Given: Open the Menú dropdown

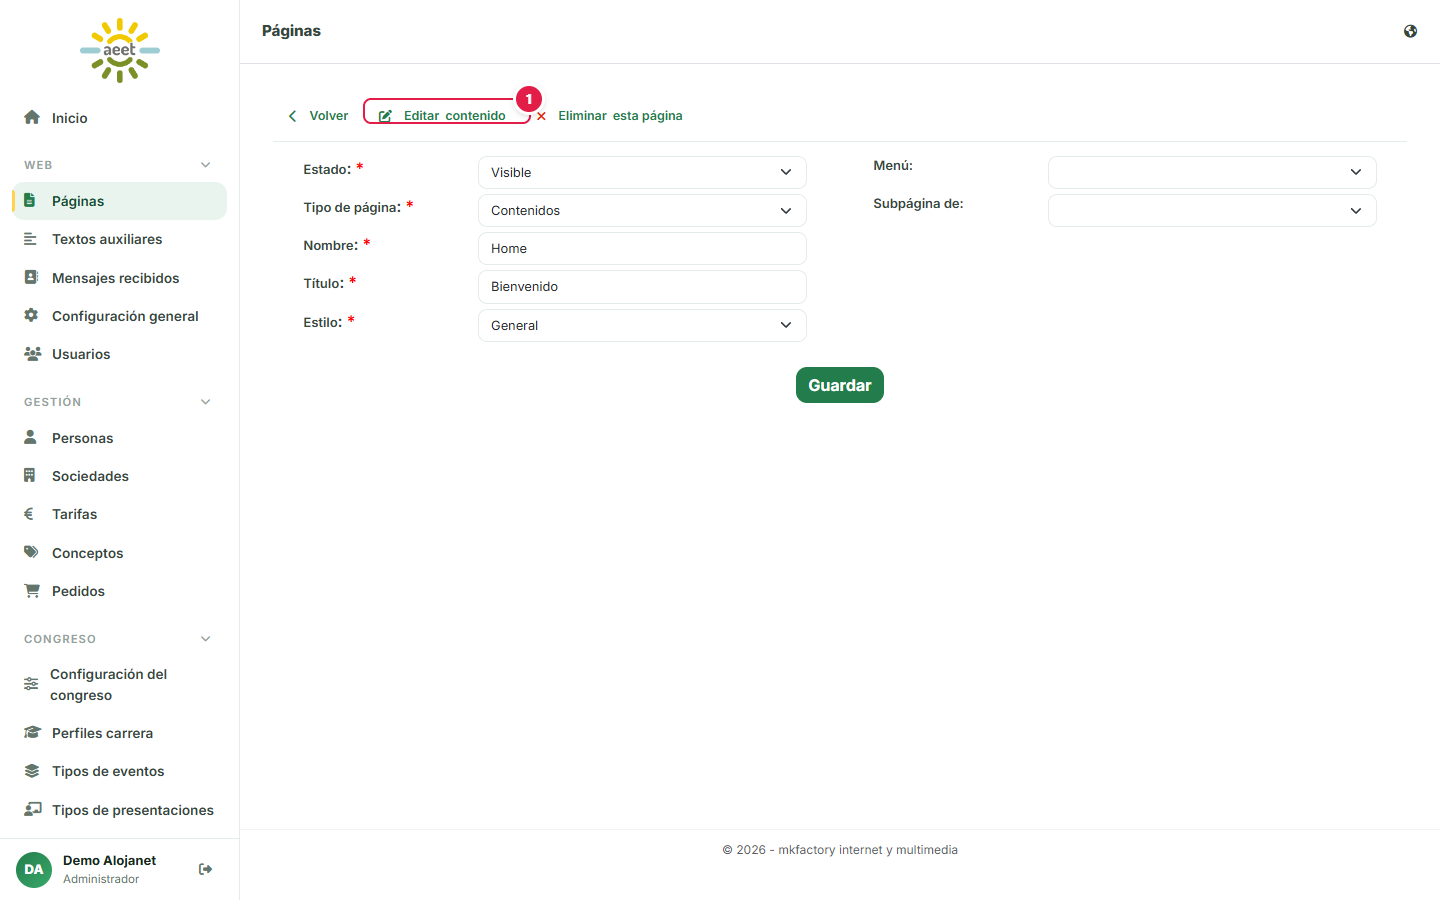Looking at the screenshot, I should [1212, 172].
